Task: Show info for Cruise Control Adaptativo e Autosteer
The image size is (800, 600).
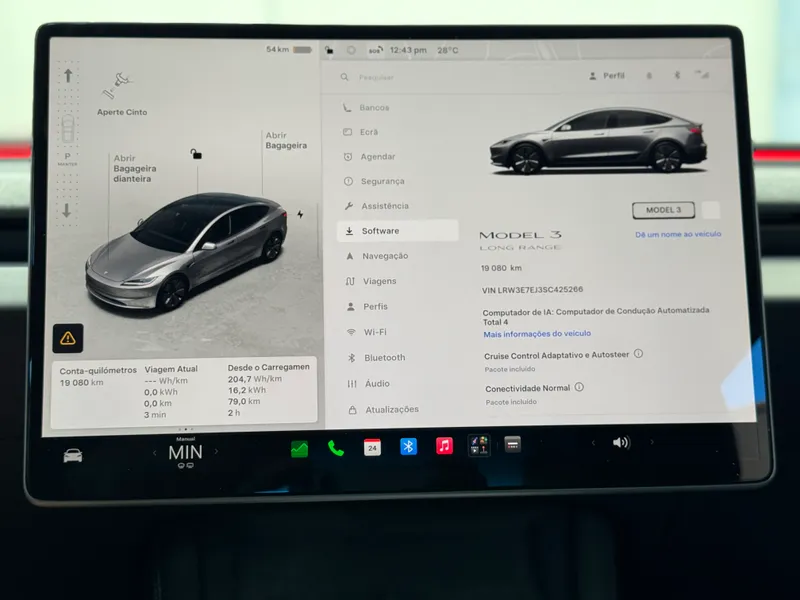Action: [638, 354]
